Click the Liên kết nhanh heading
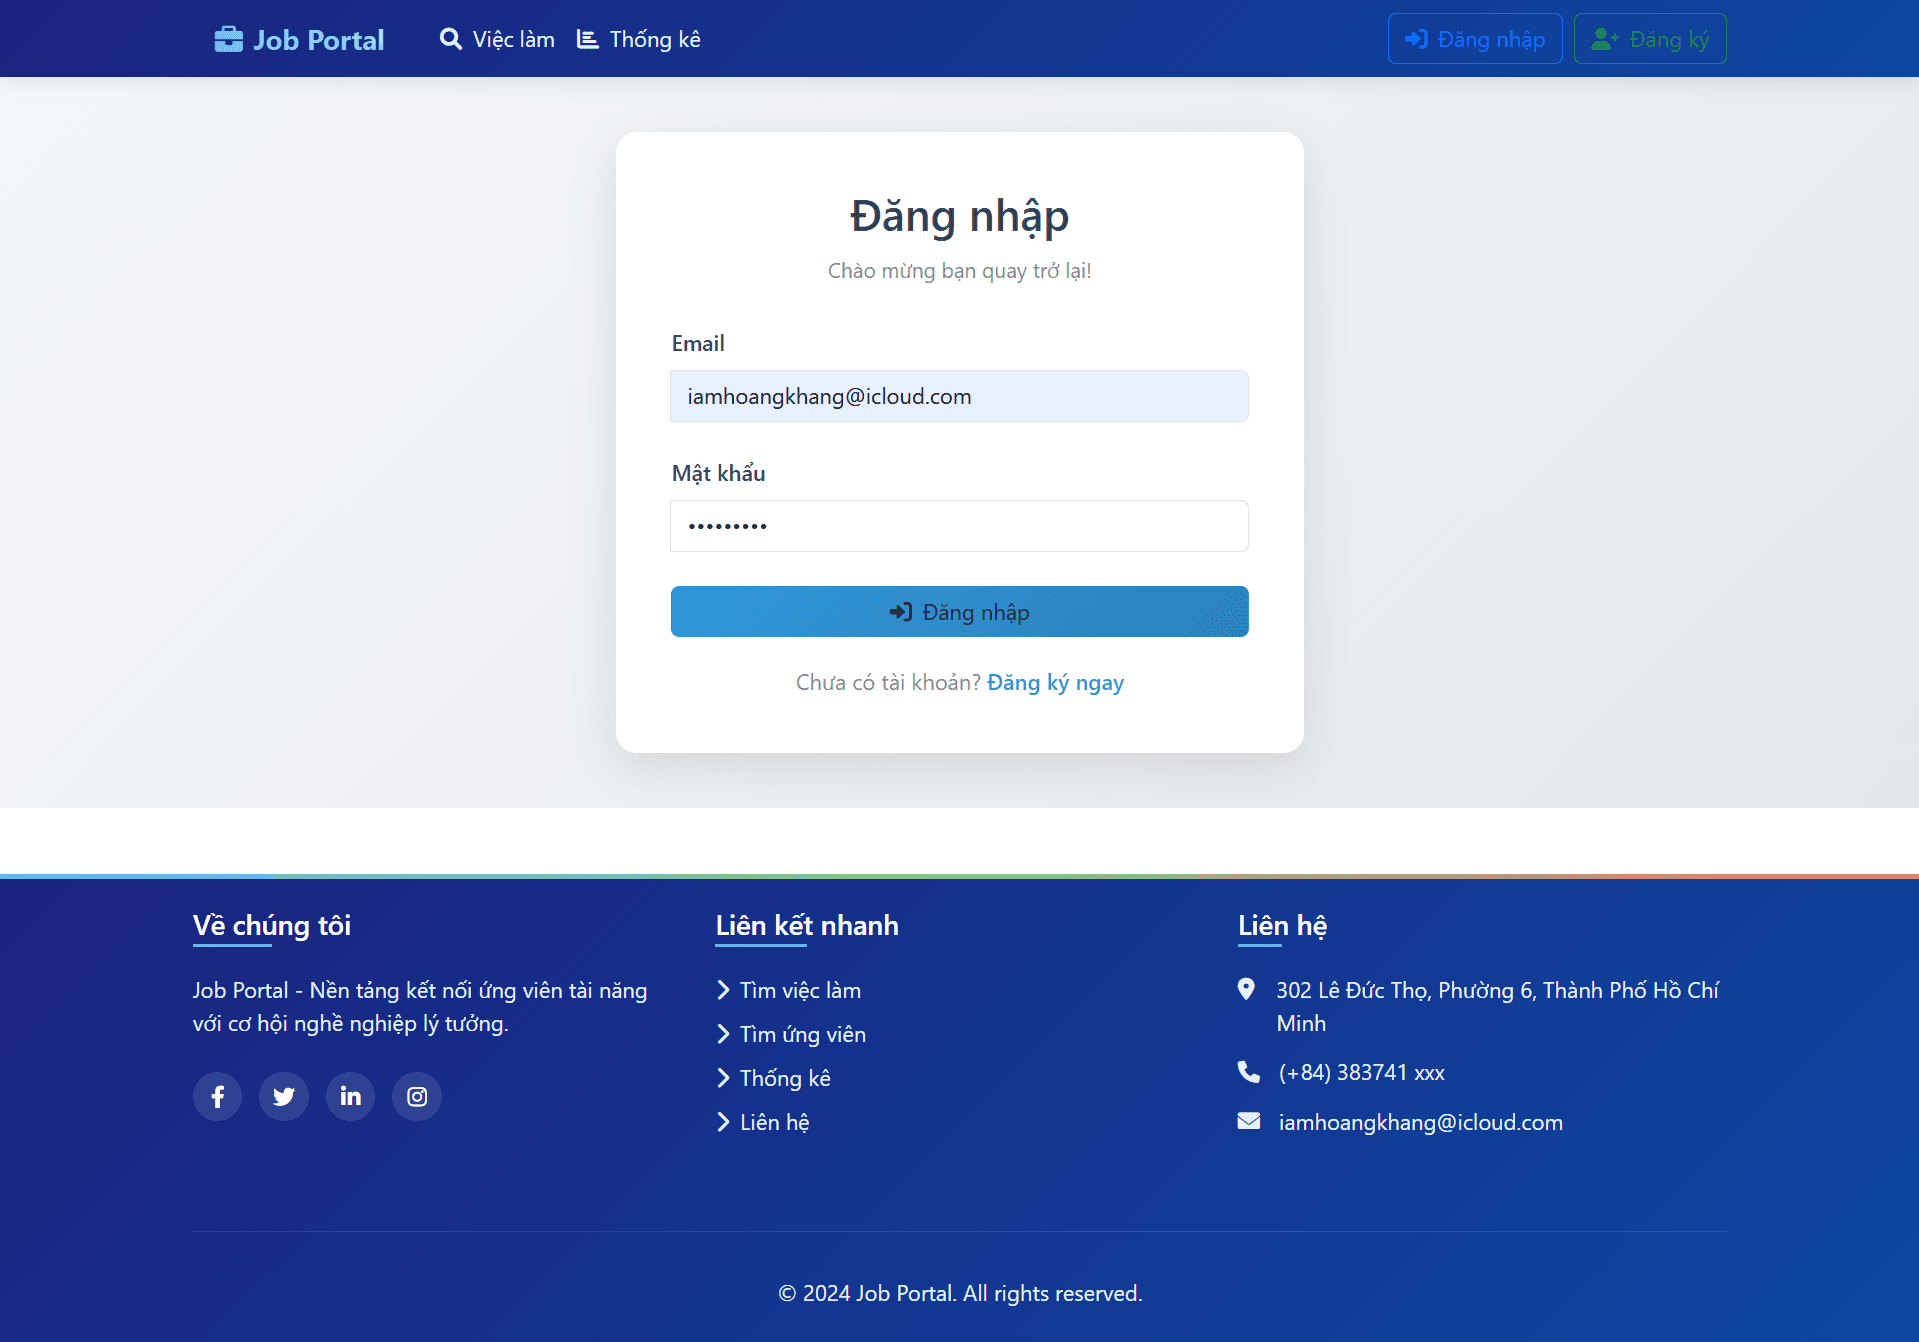Screen dimensions: 1919x1342 [807, 925]
